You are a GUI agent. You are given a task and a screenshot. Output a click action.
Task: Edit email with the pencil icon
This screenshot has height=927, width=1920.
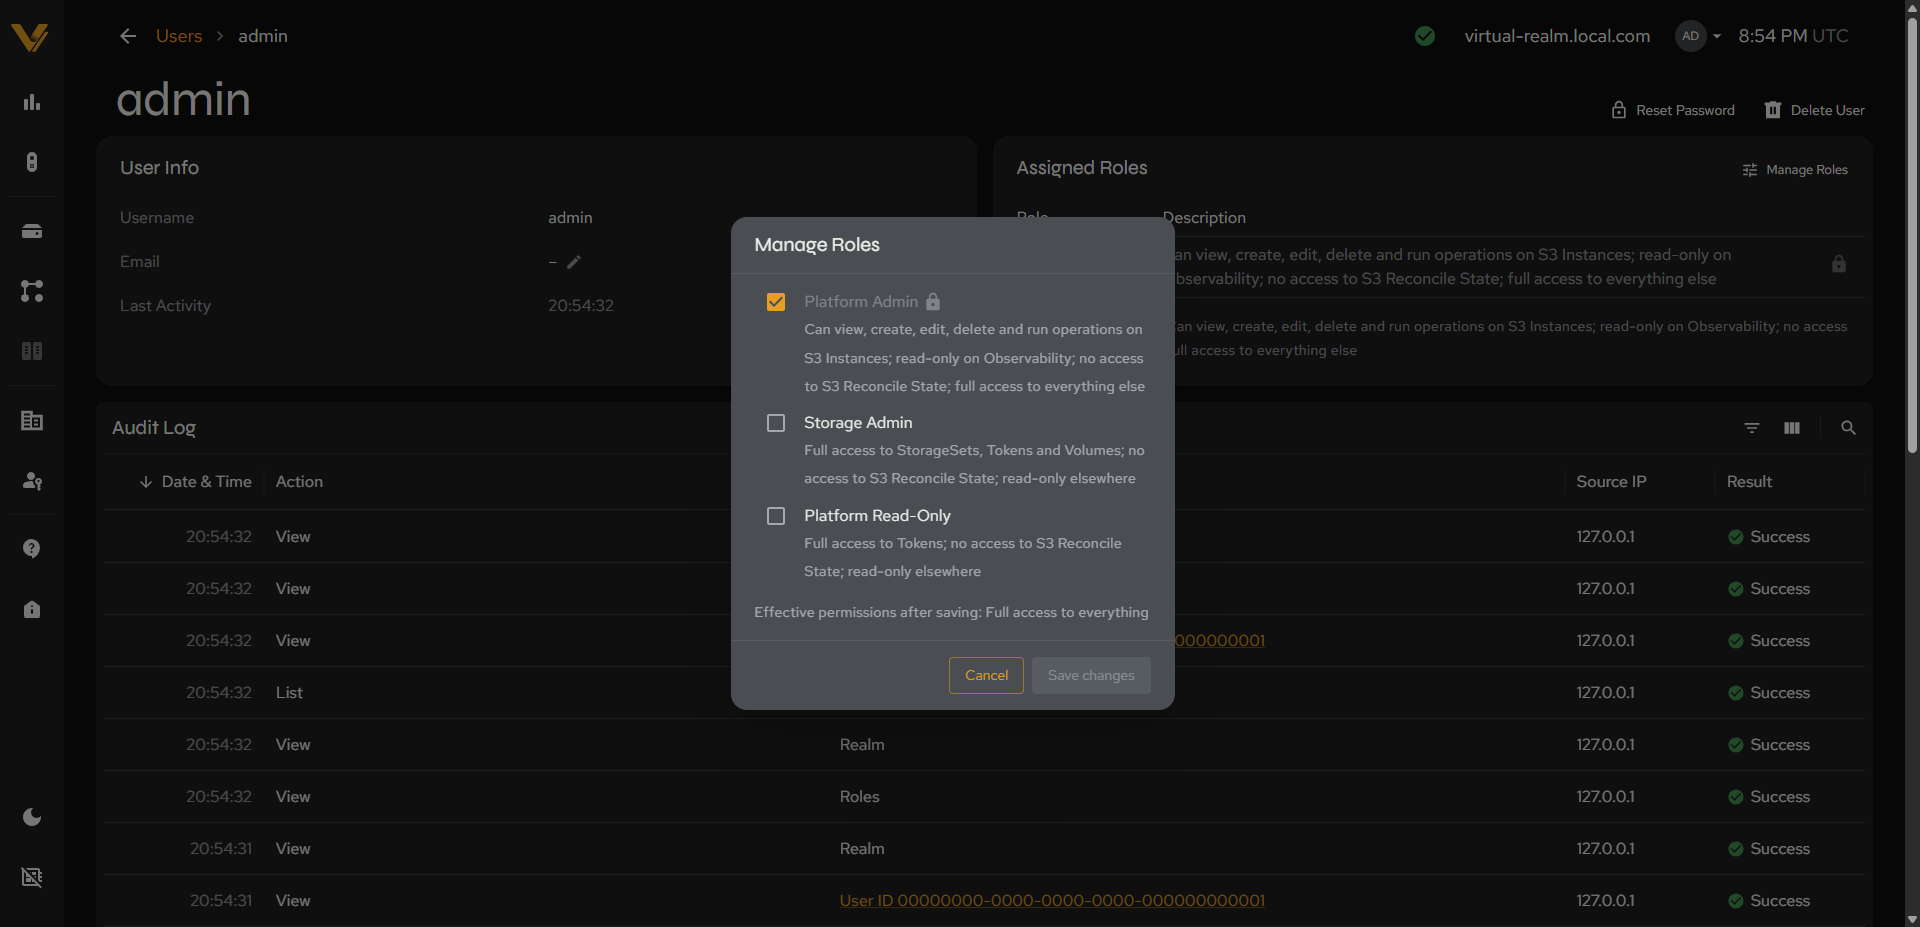point(574,262)
